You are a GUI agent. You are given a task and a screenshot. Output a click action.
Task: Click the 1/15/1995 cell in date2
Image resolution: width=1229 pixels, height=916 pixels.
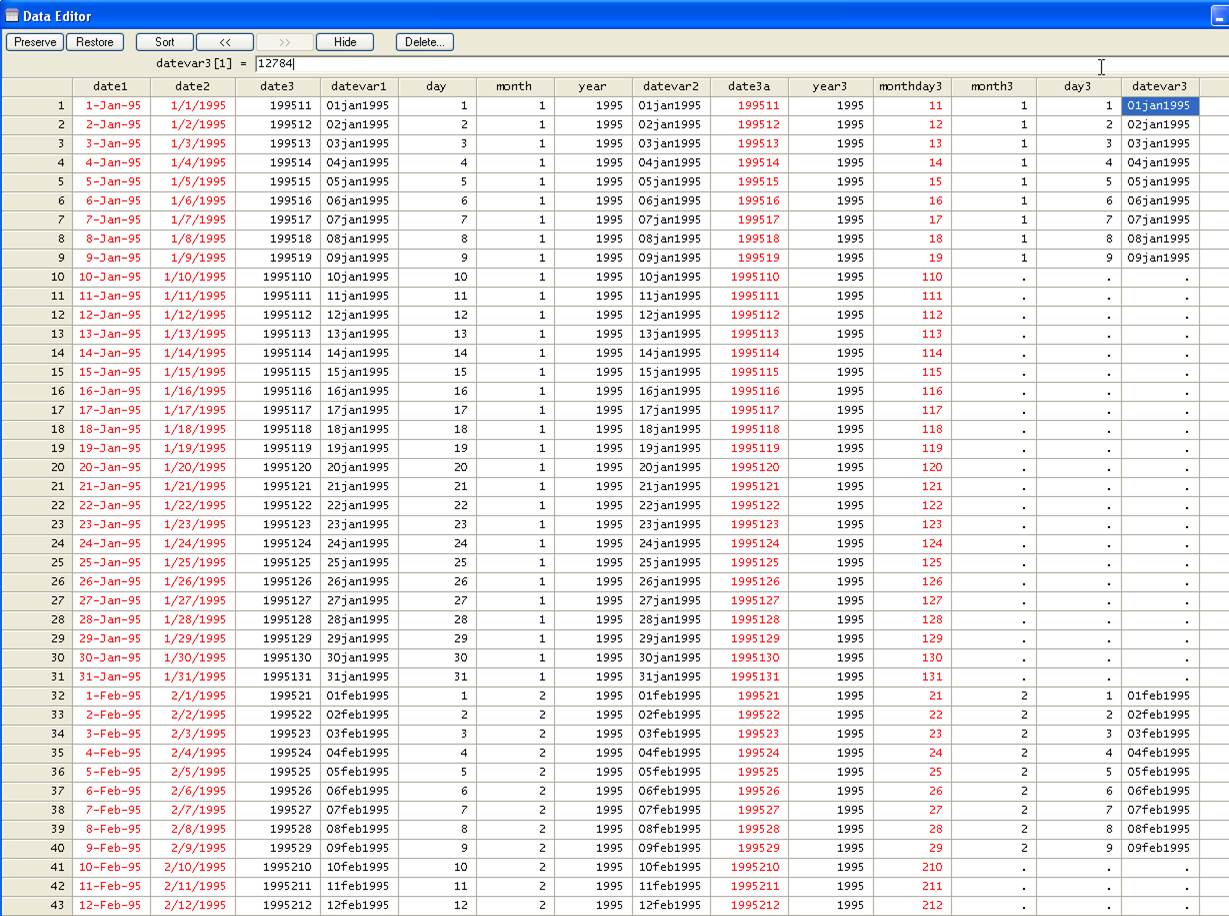[197, 372]
